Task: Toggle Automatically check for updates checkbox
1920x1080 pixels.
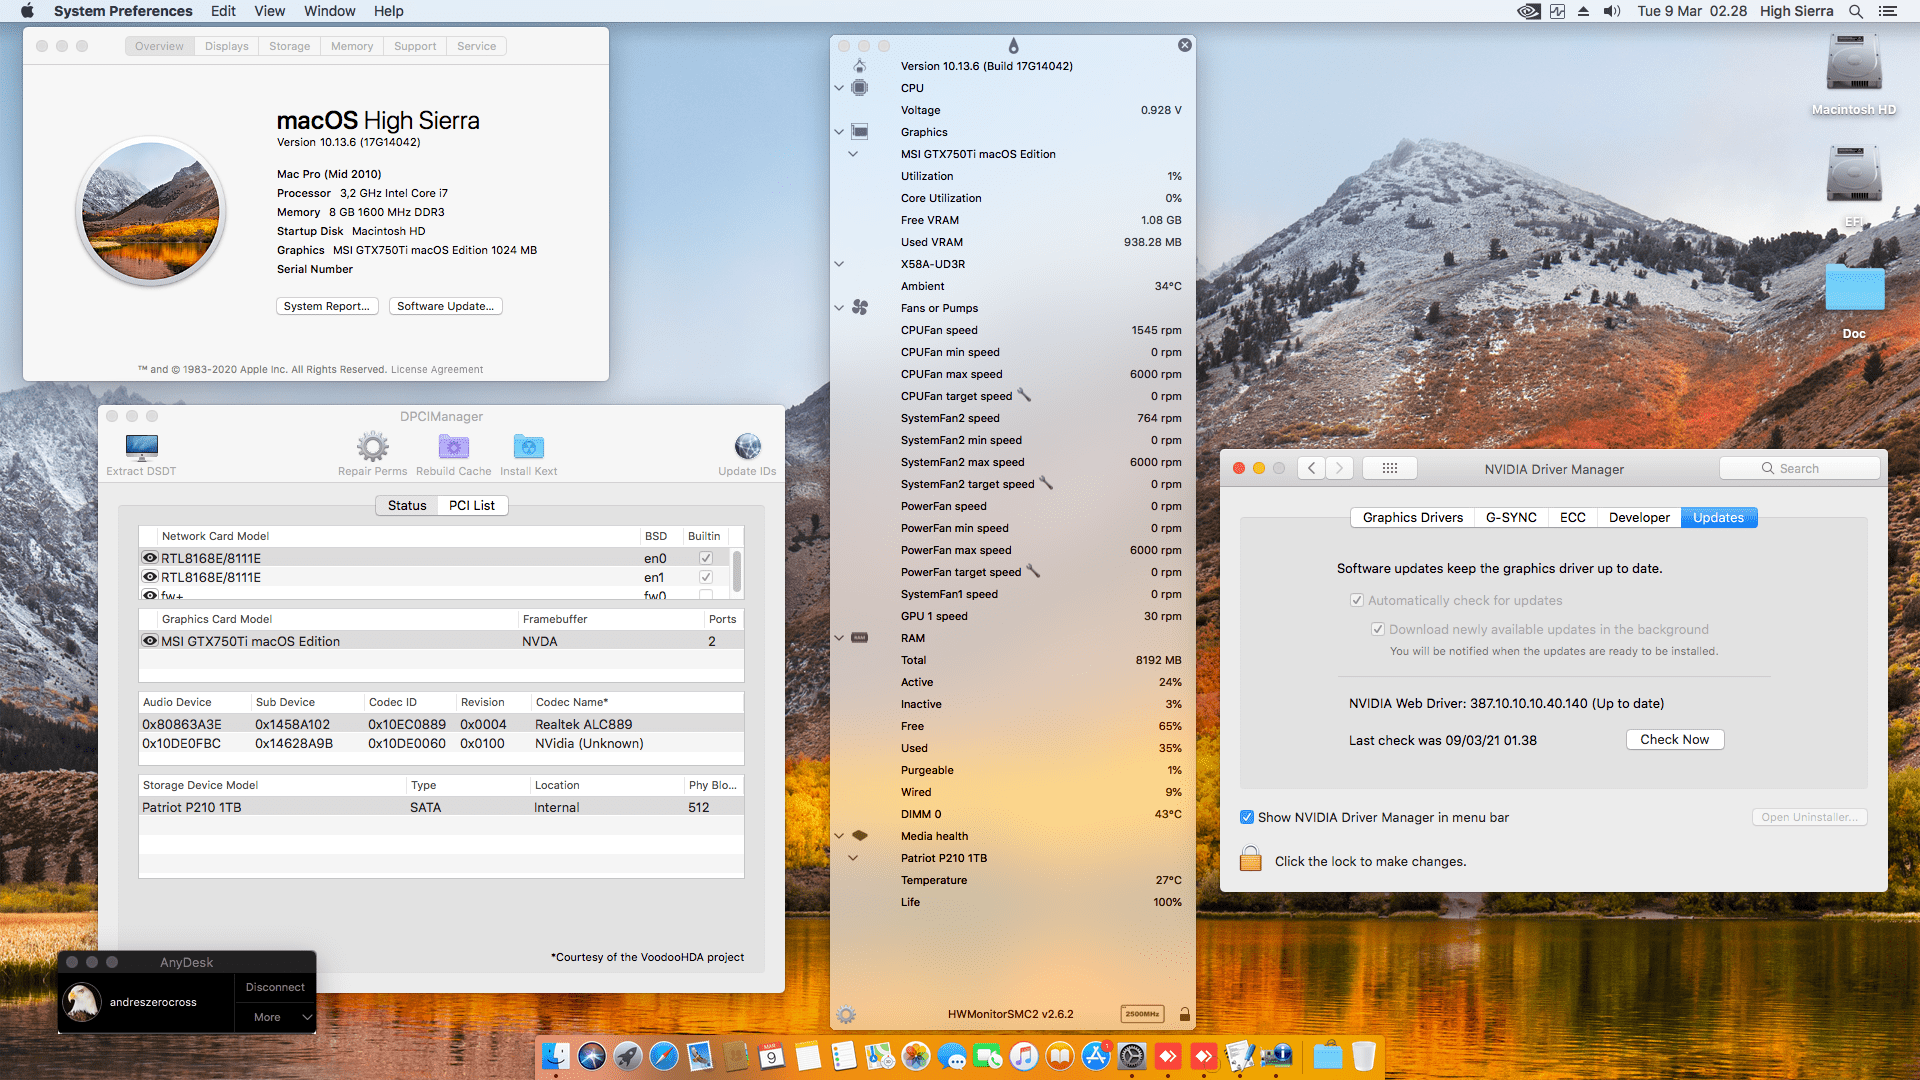Action: click(x=1356, y=600)
